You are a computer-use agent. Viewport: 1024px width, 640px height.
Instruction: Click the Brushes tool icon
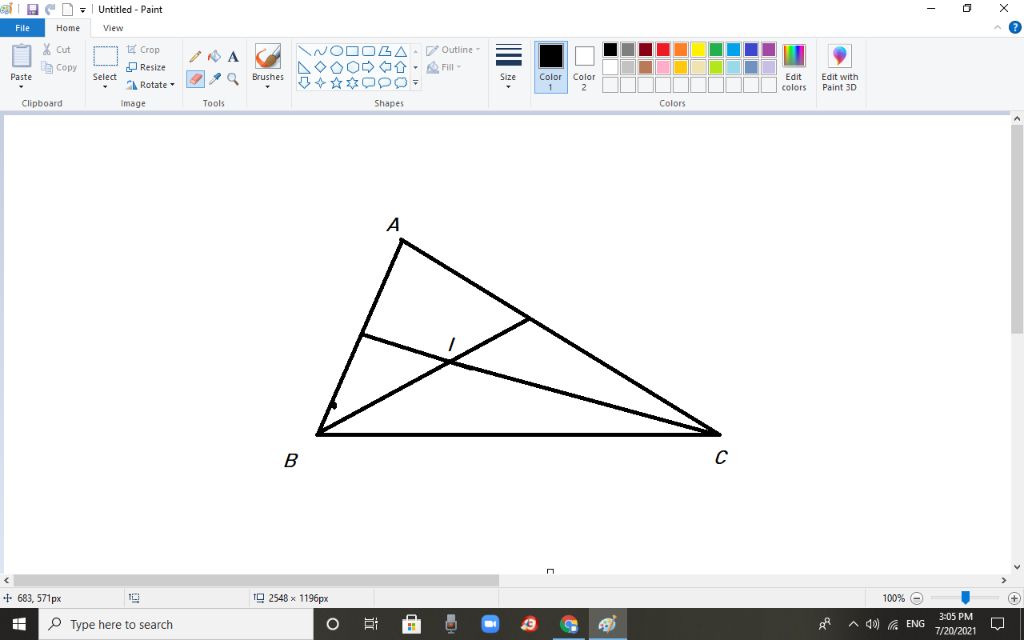[268, 56]
